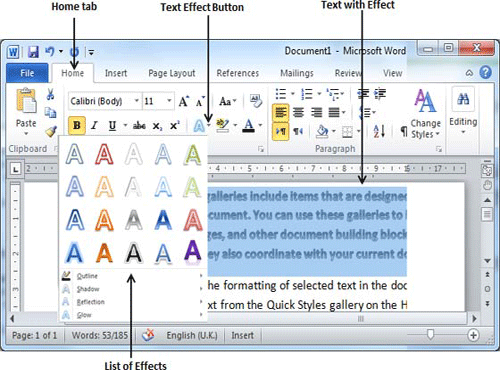
Task: Toggle Align Text Left button
Action: pyautogui.click(x=280, y=113)
